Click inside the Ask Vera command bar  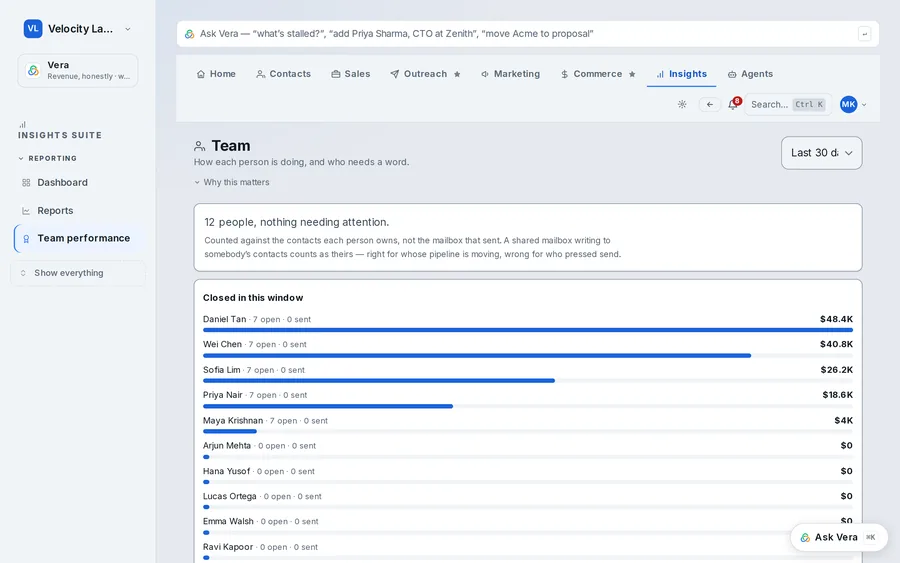pos(527,34)
